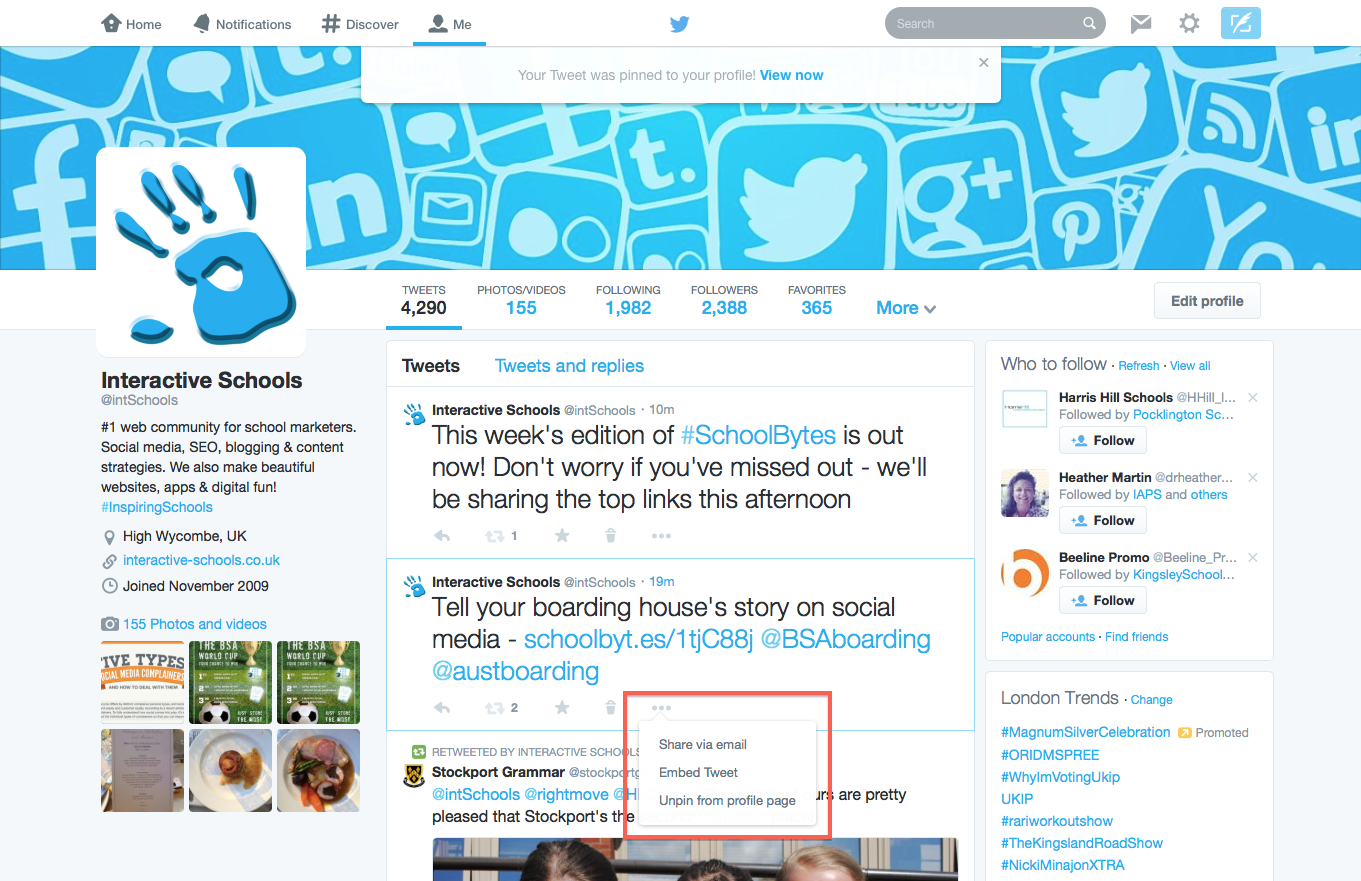Expand the More dropdown in profile stats
The width and height of the screenshot is (1361, 881).
[906, 308]
